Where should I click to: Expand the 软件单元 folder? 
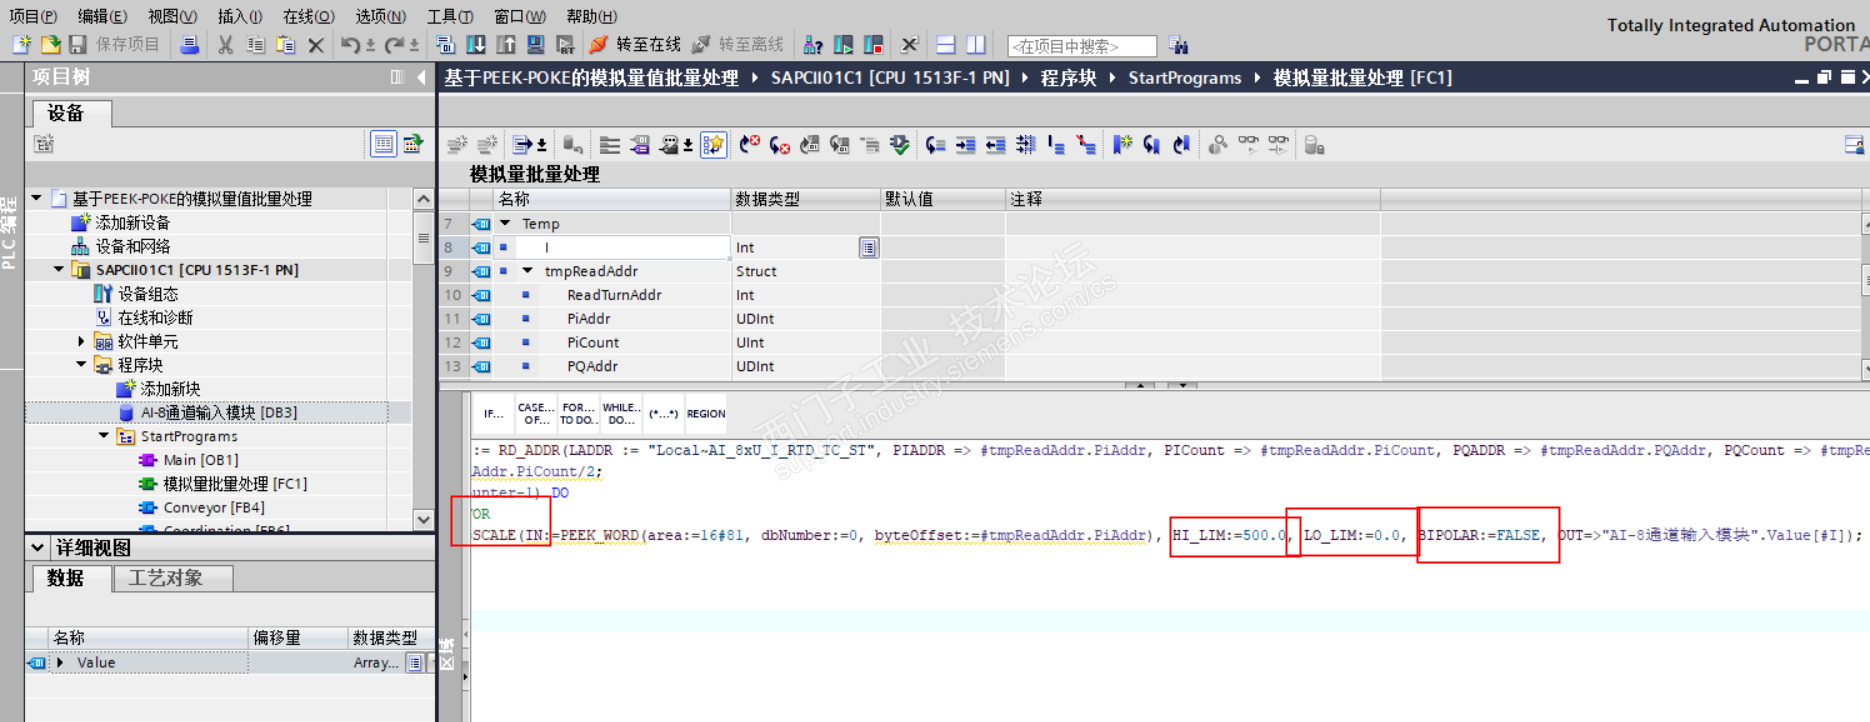pos(82,341)
